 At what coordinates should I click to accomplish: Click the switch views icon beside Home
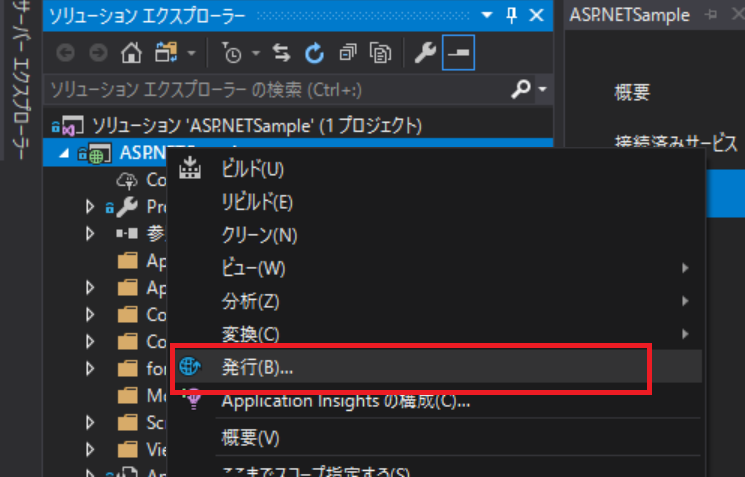point(166,53)
